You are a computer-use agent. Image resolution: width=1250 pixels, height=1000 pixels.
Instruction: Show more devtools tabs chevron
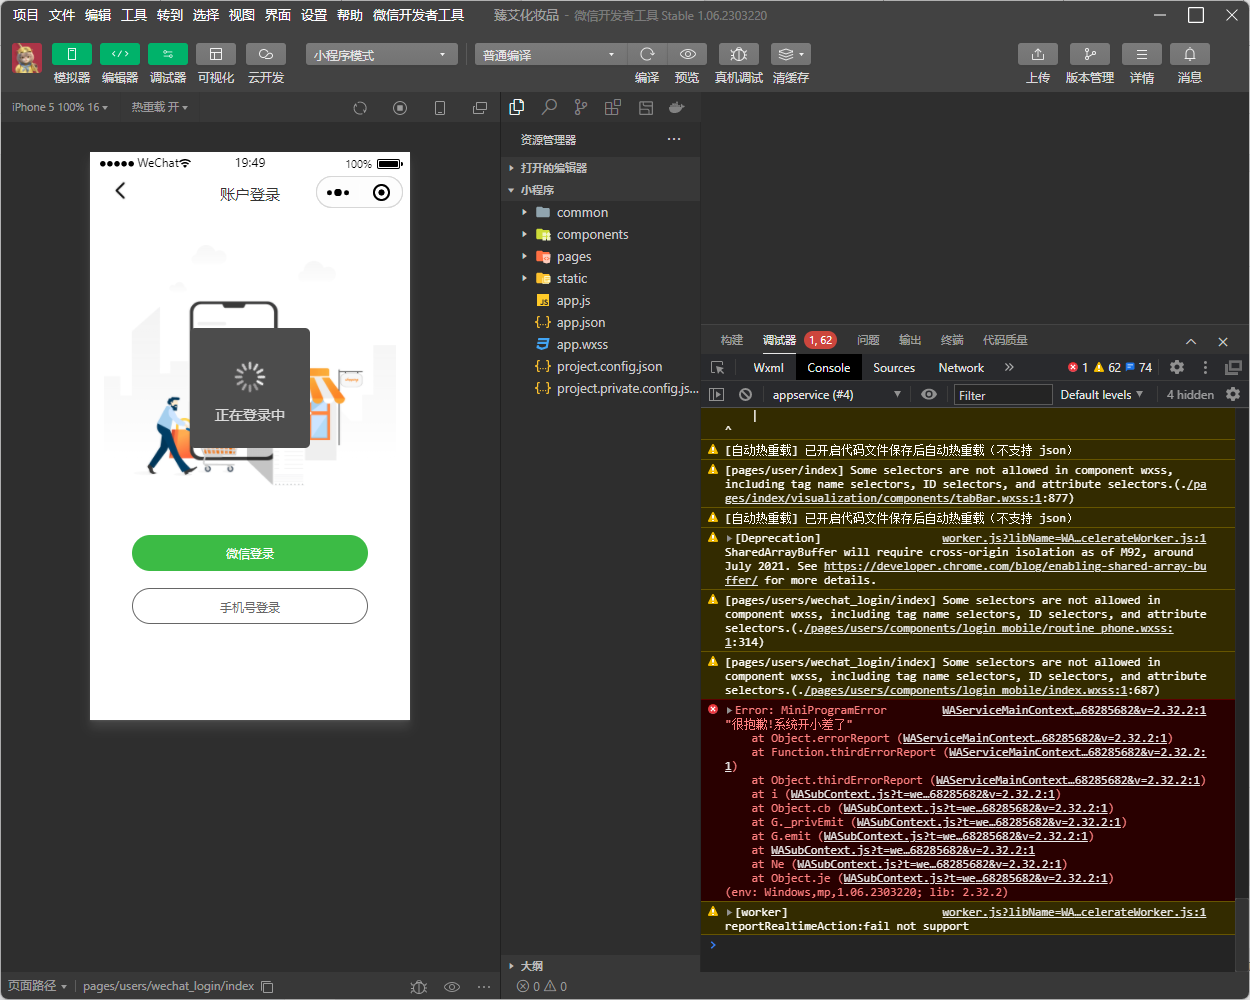[x=1009, y=367]
